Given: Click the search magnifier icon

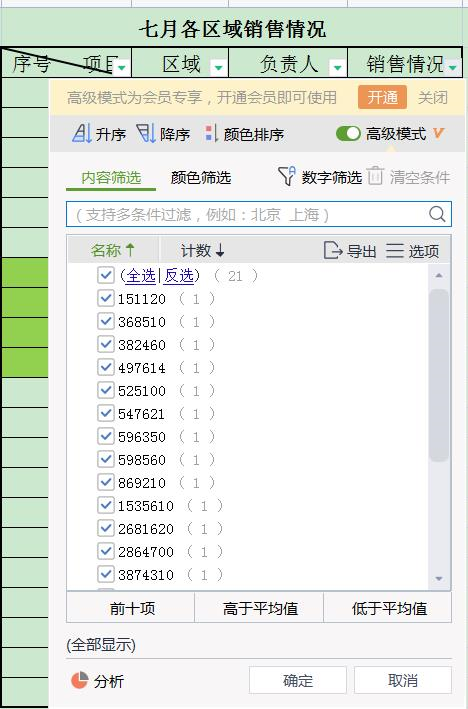Looking at the screenshot, I should coord(437,214).
